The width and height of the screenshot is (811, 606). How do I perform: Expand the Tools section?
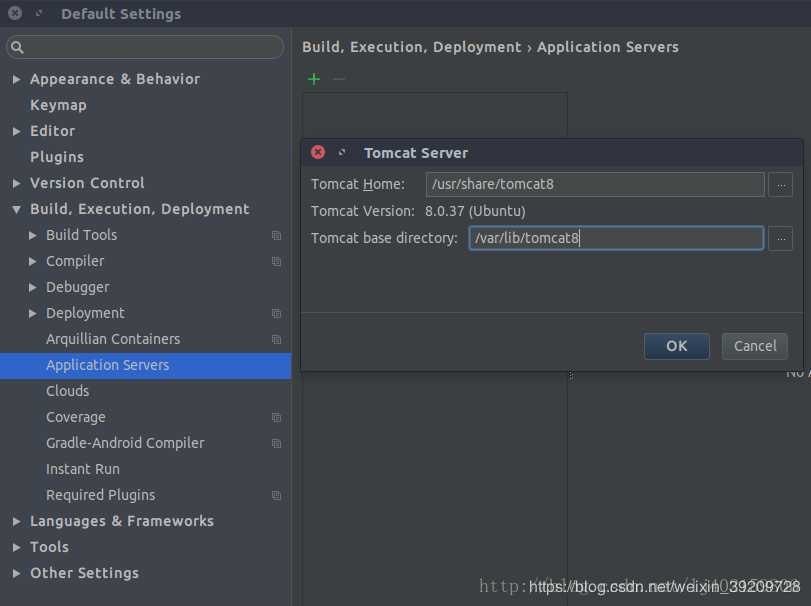tap(17, 547)
